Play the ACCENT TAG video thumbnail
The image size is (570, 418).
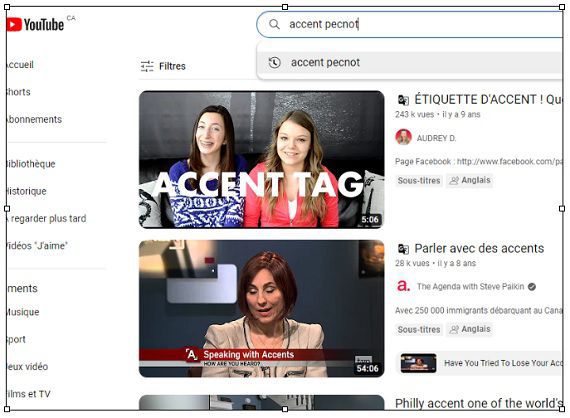tap(261, 159)
